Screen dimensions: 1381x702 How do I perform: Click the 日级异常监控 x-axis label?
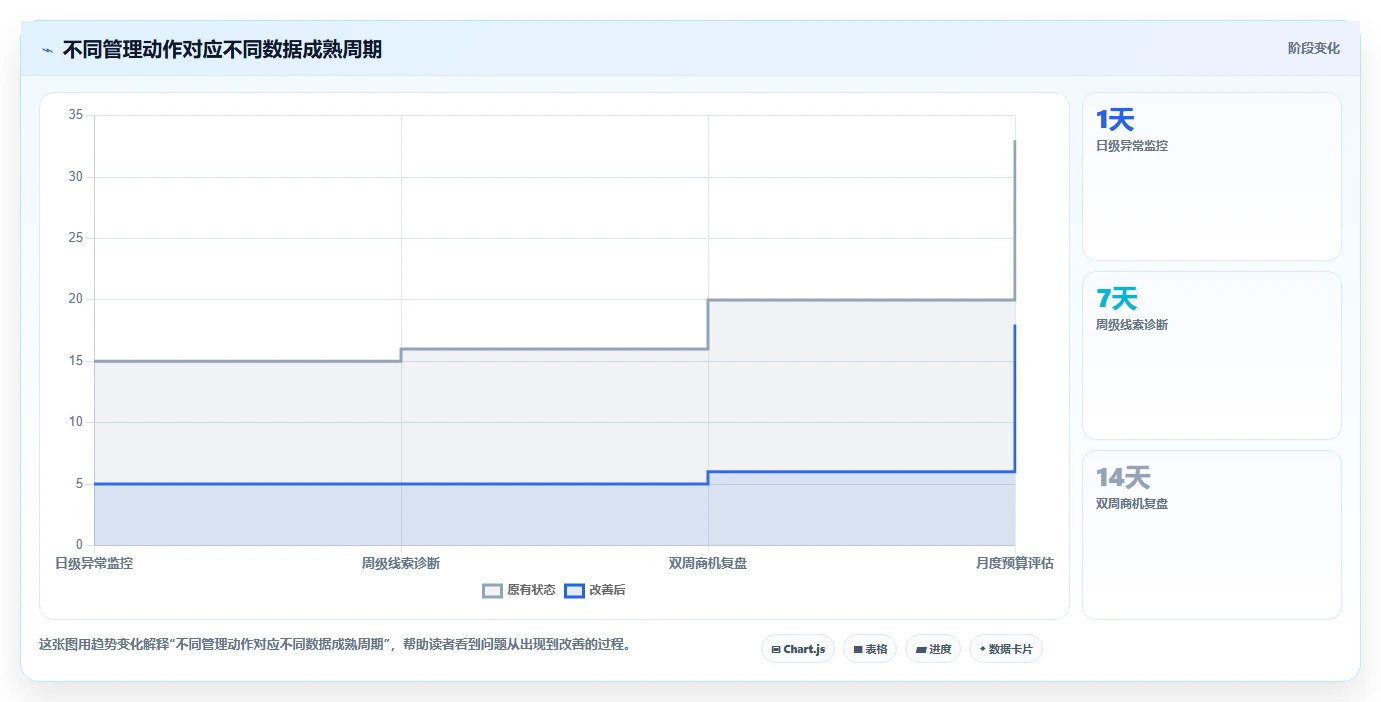point(94,563)
